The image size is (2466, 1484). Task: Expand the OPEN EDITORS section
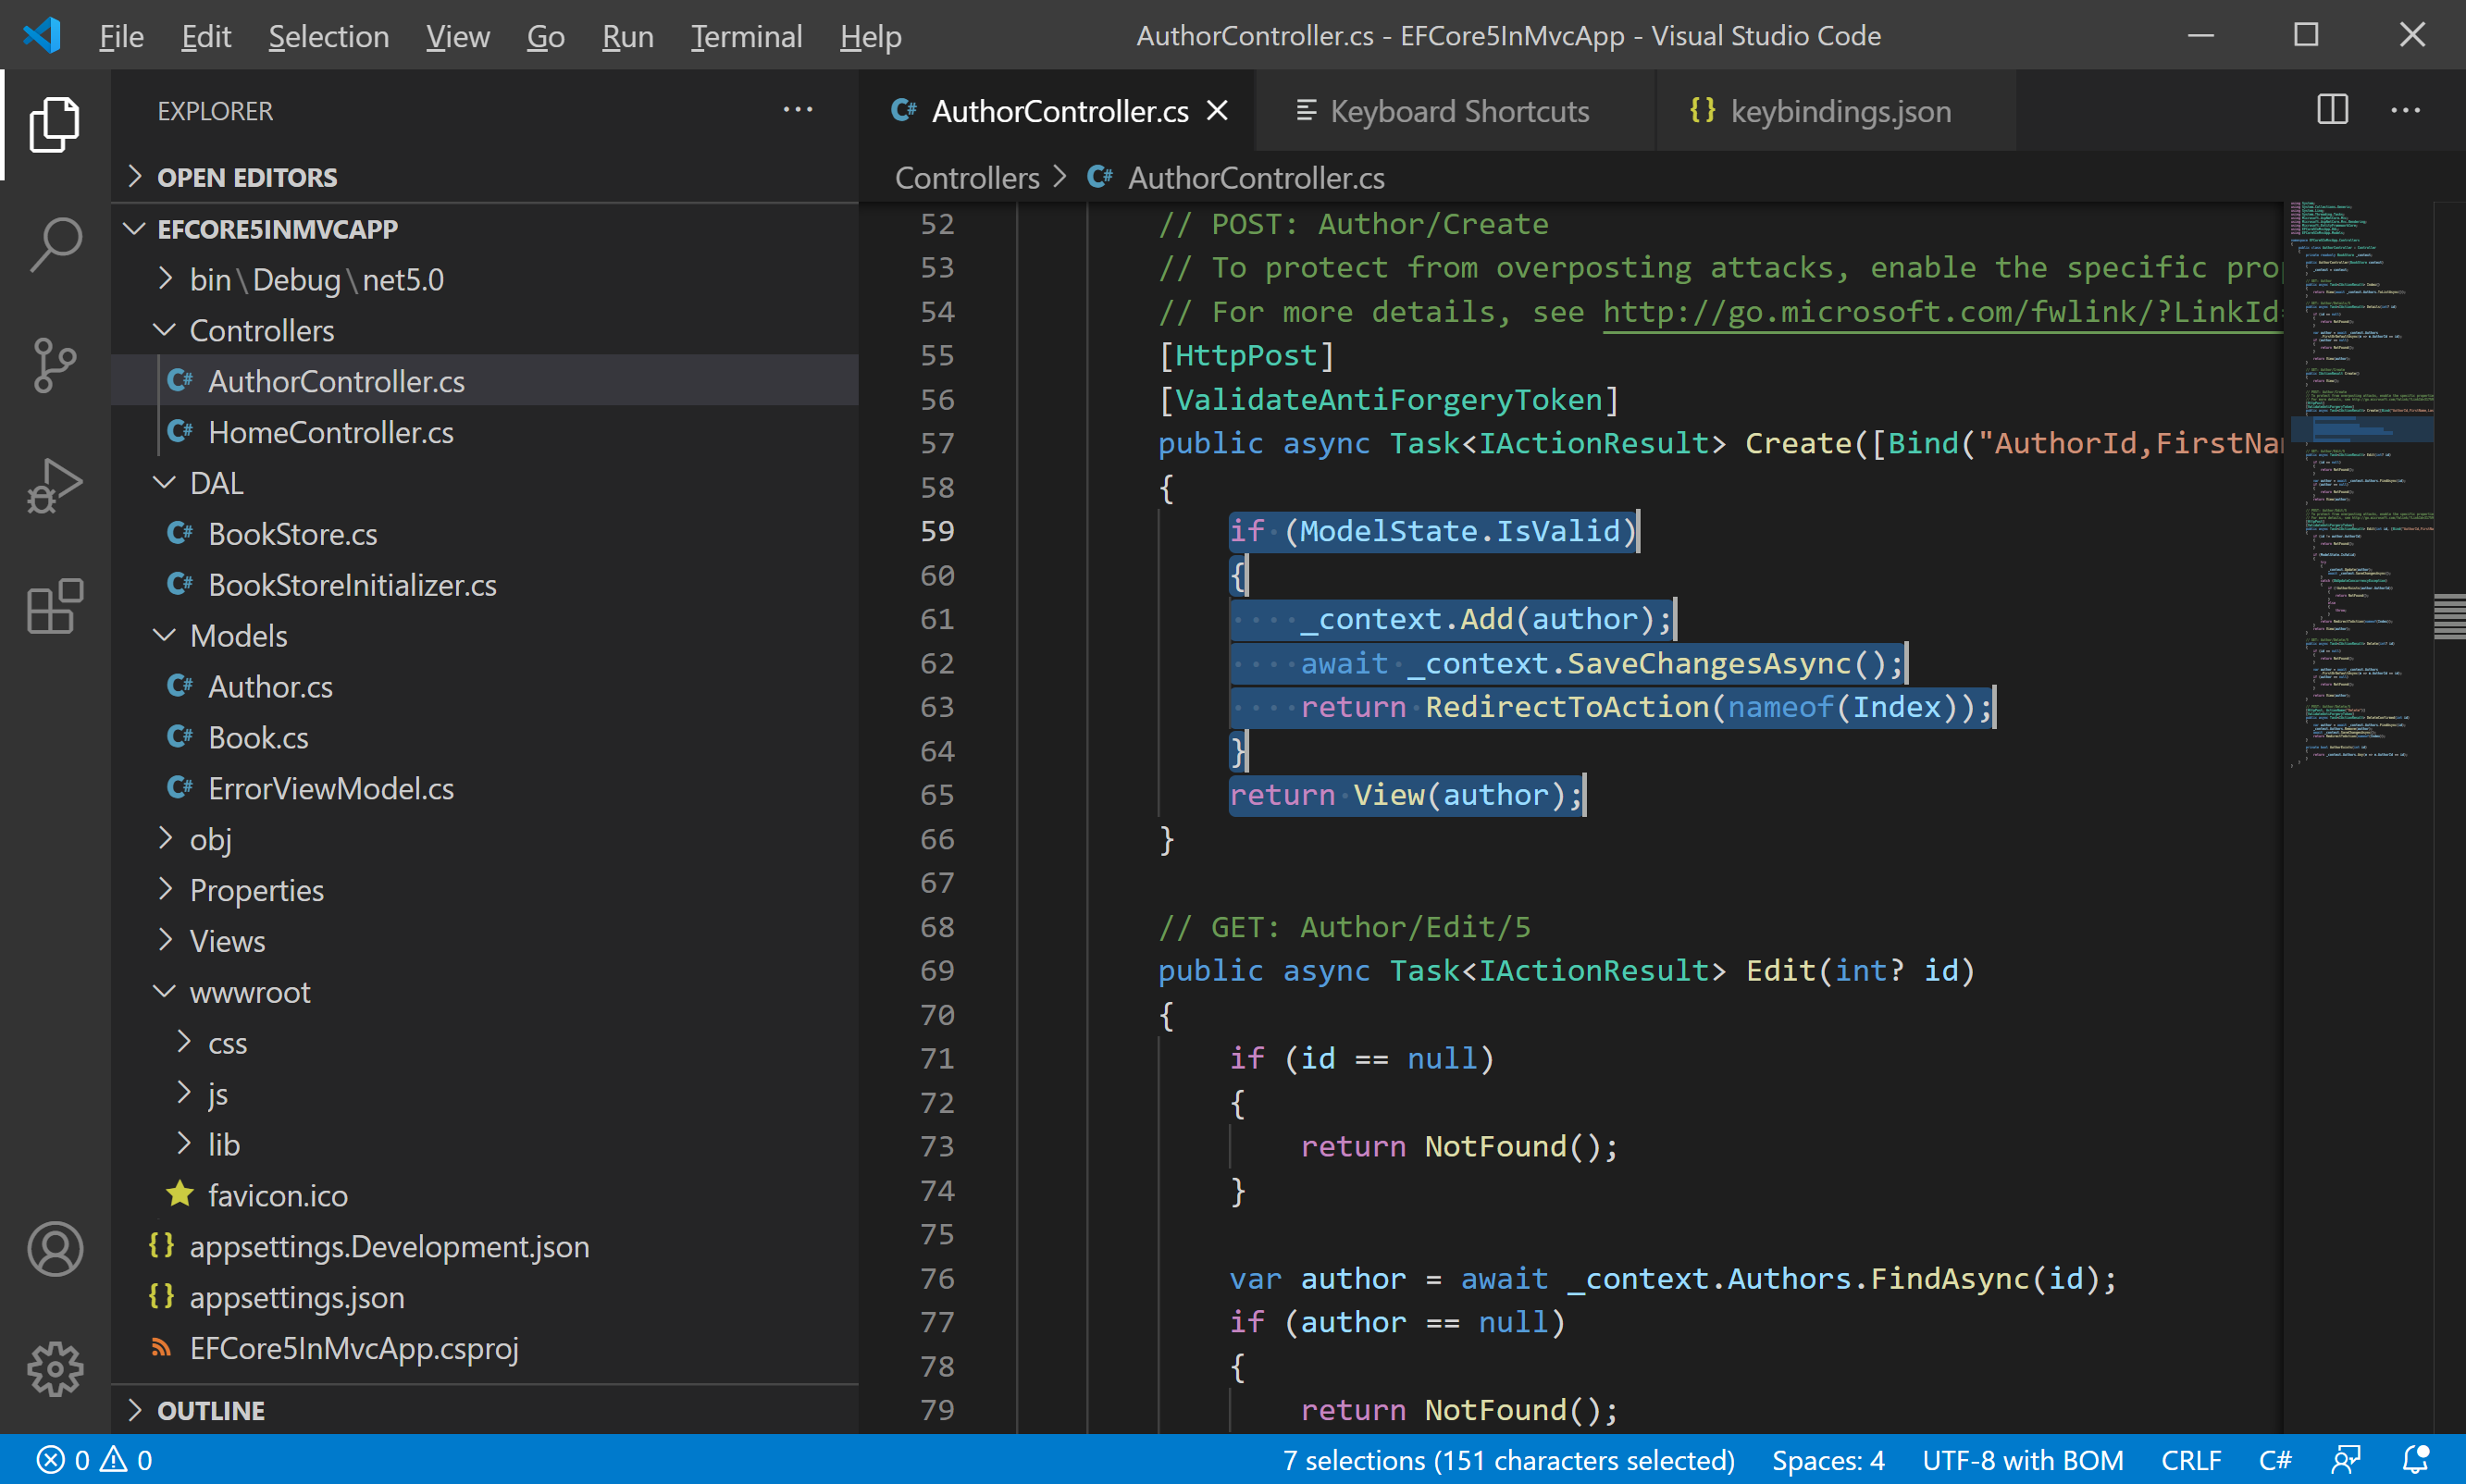246,177
